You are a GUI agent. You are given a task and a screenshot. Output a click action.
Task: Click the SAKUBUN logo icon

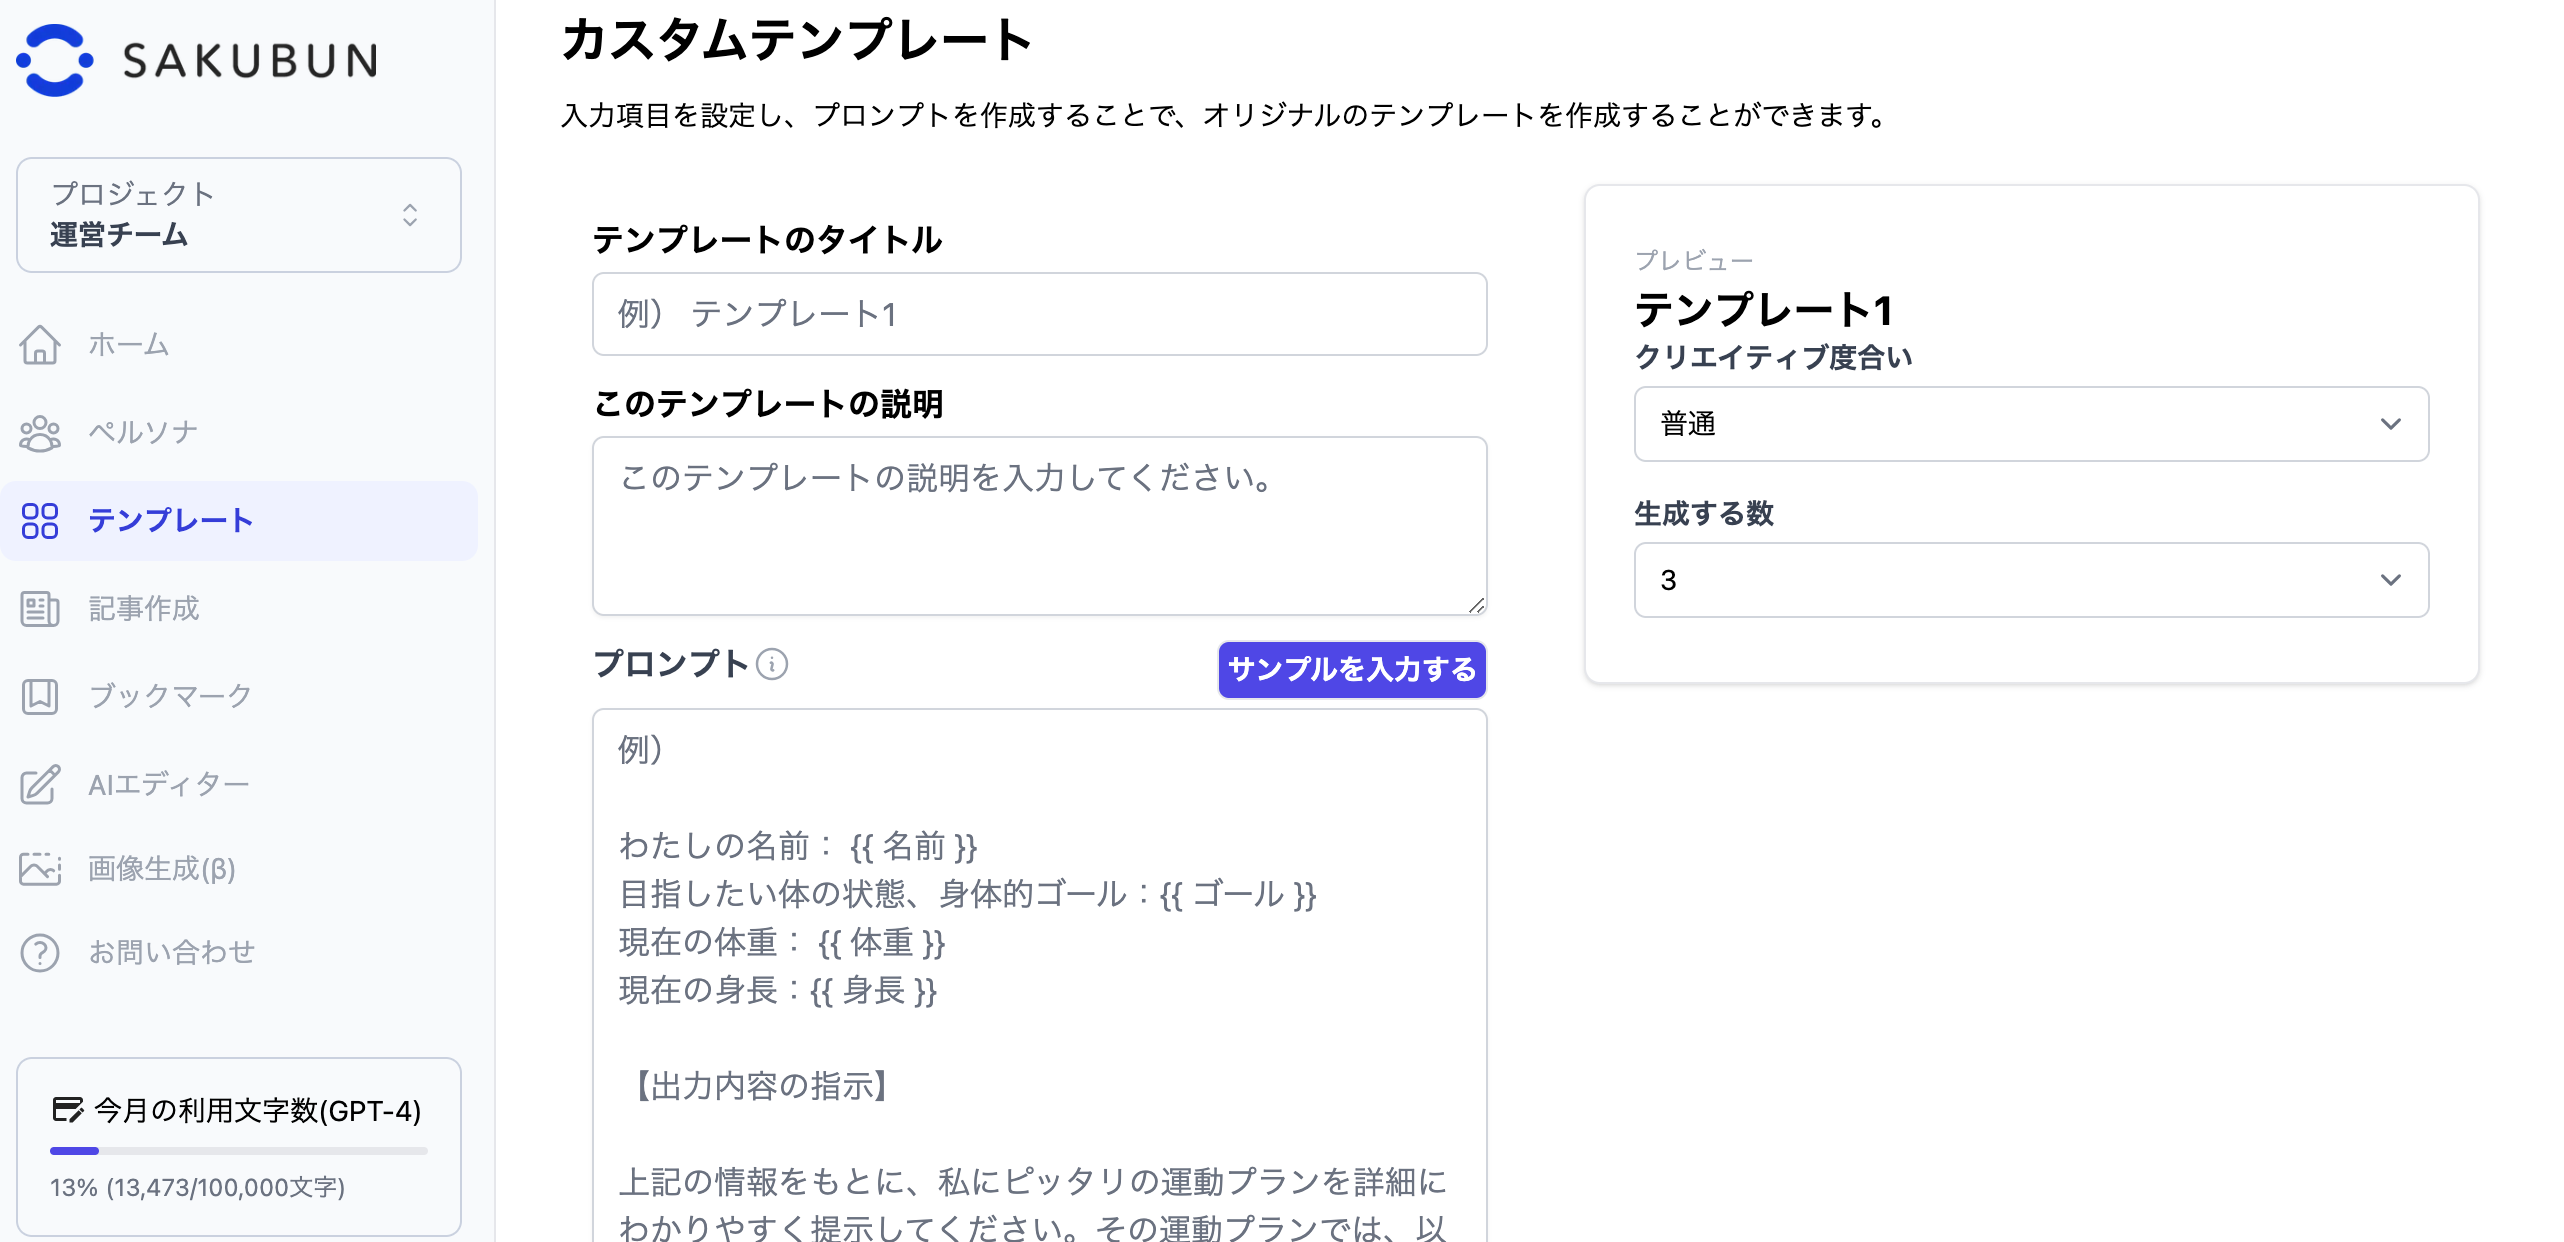(x=55, y=60)
